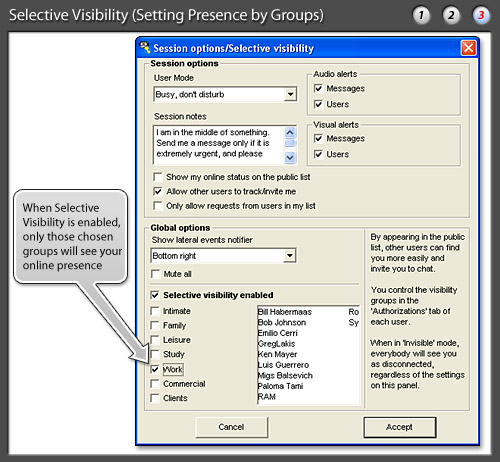Click the session notes scroll down arrow
Viewport: 500px width, 462px height.
point(290,157)
